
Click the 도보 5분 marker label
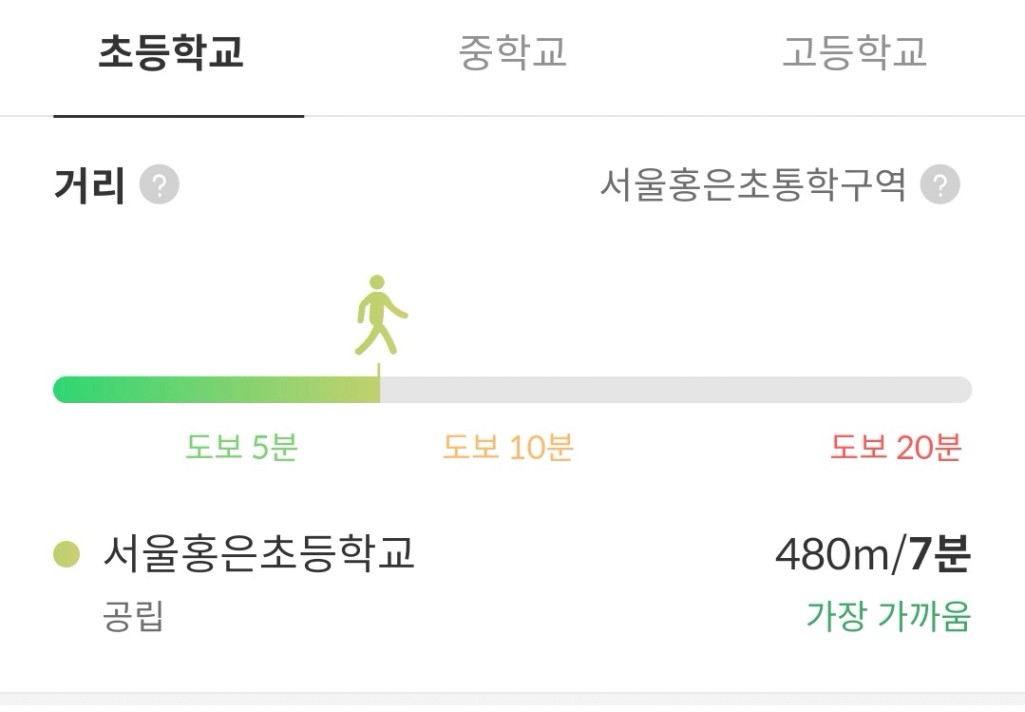tap(241, 448)
